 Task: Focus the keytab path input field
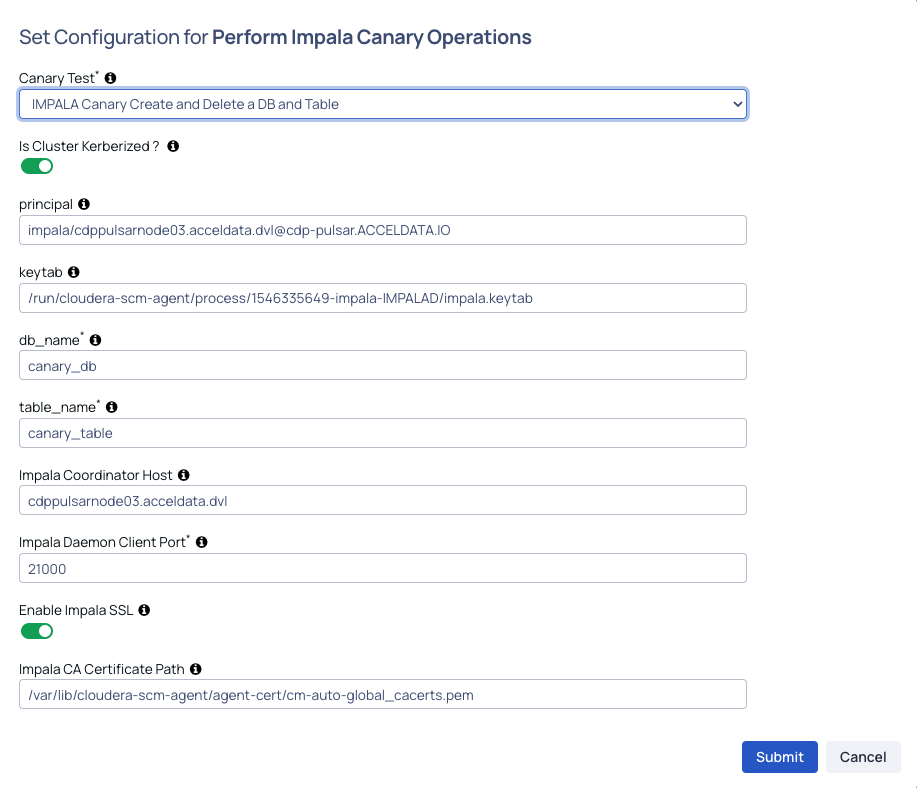point(383,298)
